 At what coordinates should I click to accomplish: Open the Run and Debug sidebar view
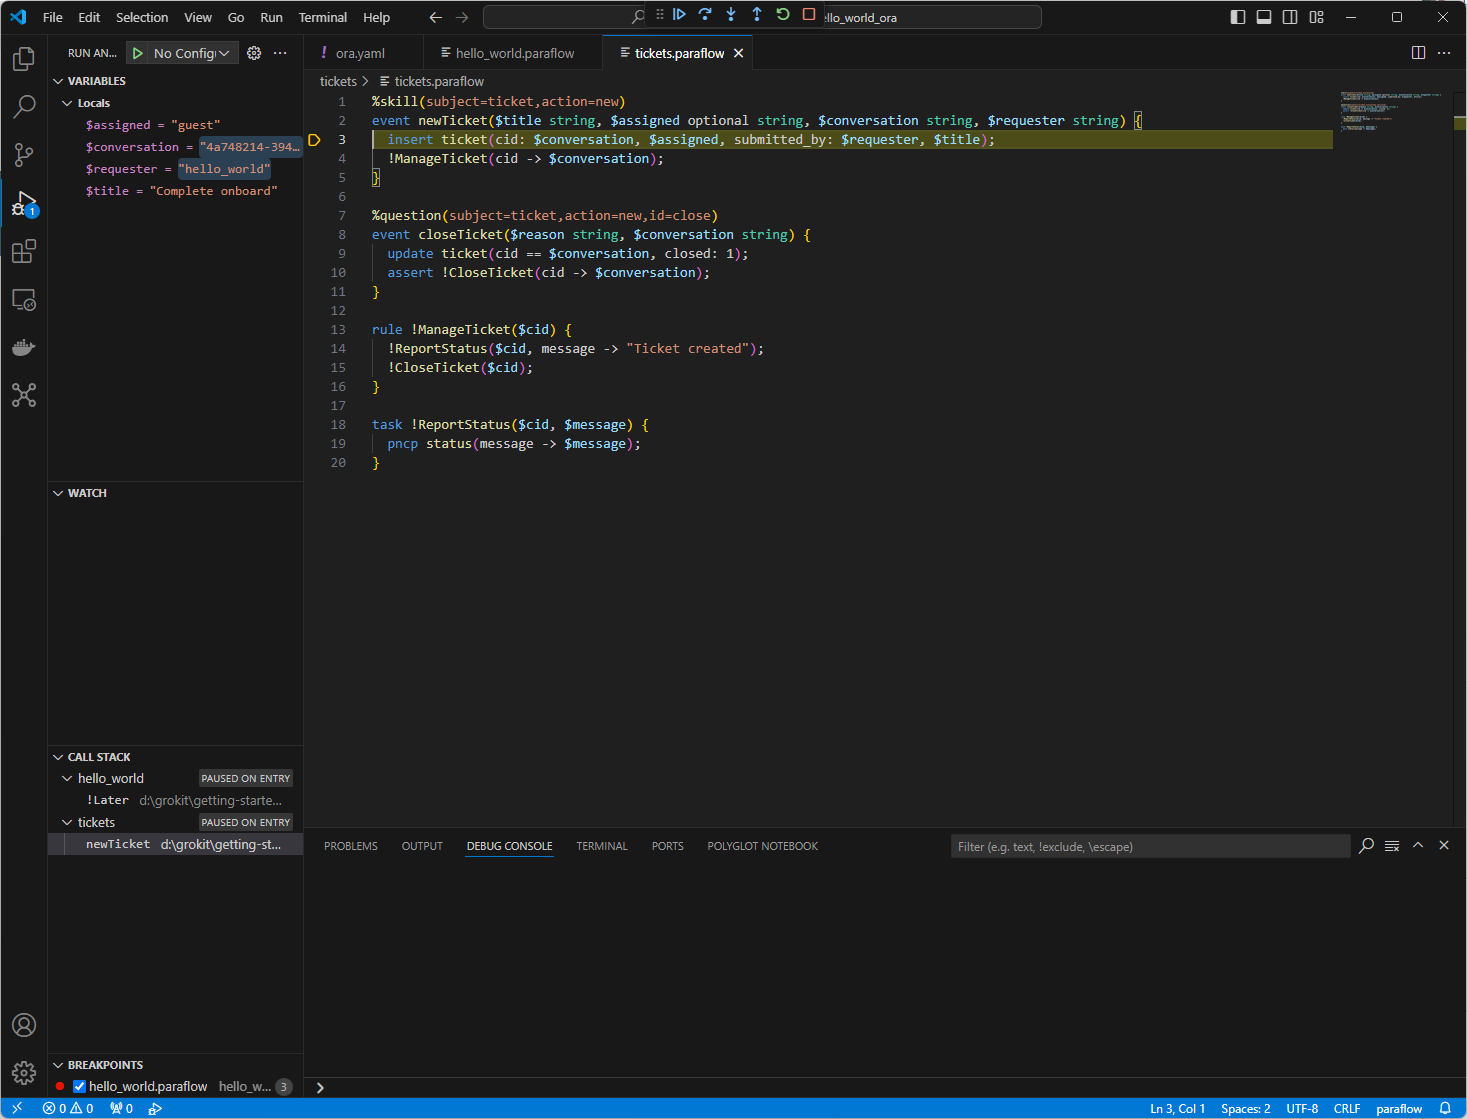23,203
